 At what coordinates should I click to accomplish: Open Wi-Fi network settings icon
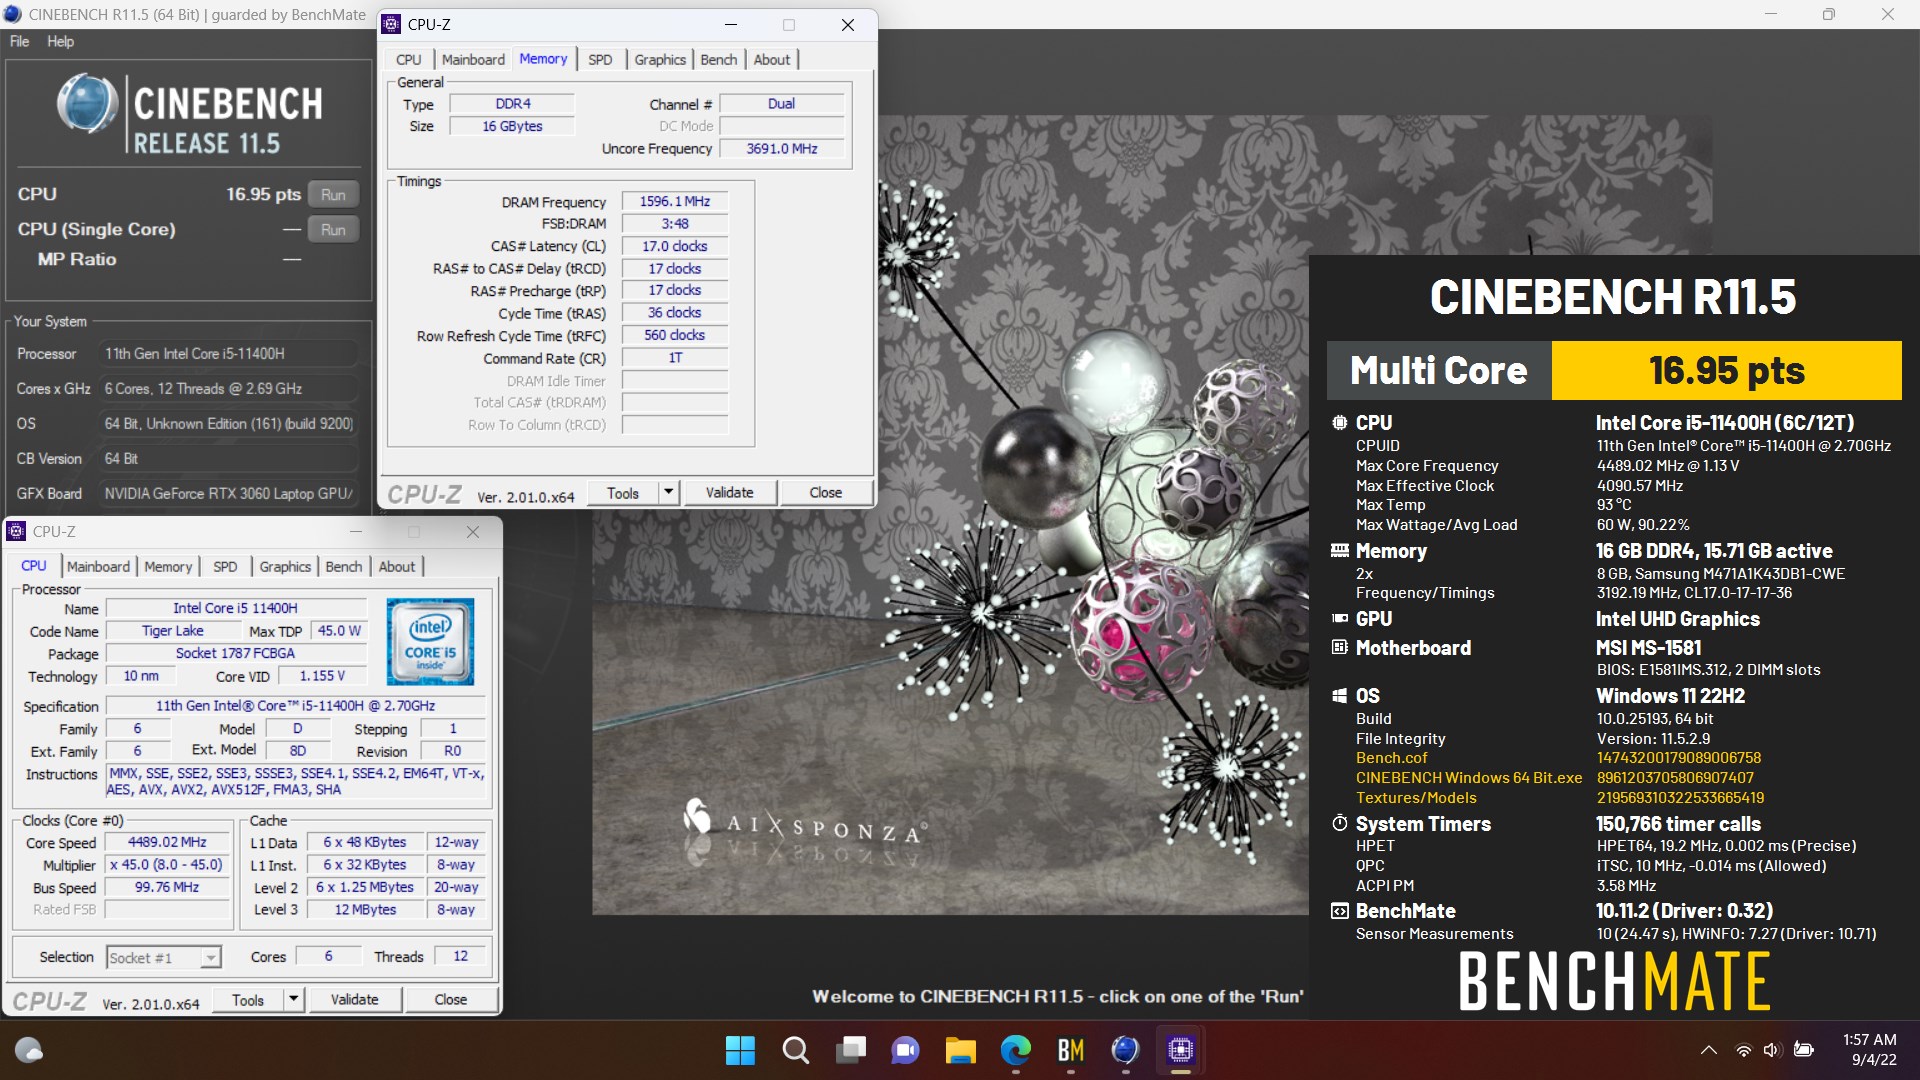point(1743,1050)
